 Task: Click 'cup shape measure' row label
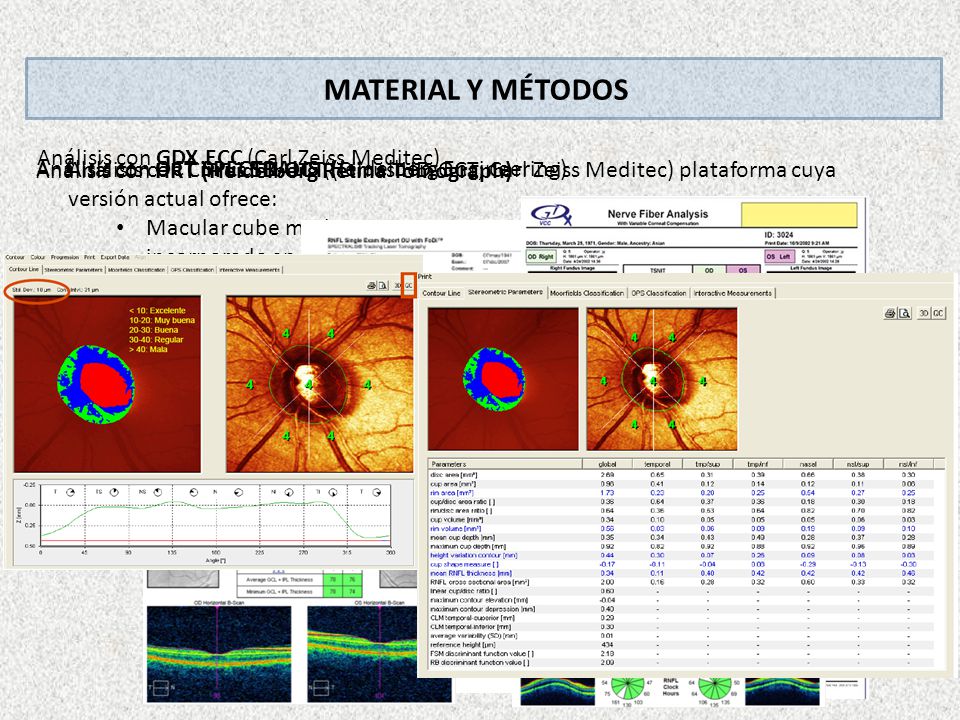pyautogui.click(x=464, y=564)
